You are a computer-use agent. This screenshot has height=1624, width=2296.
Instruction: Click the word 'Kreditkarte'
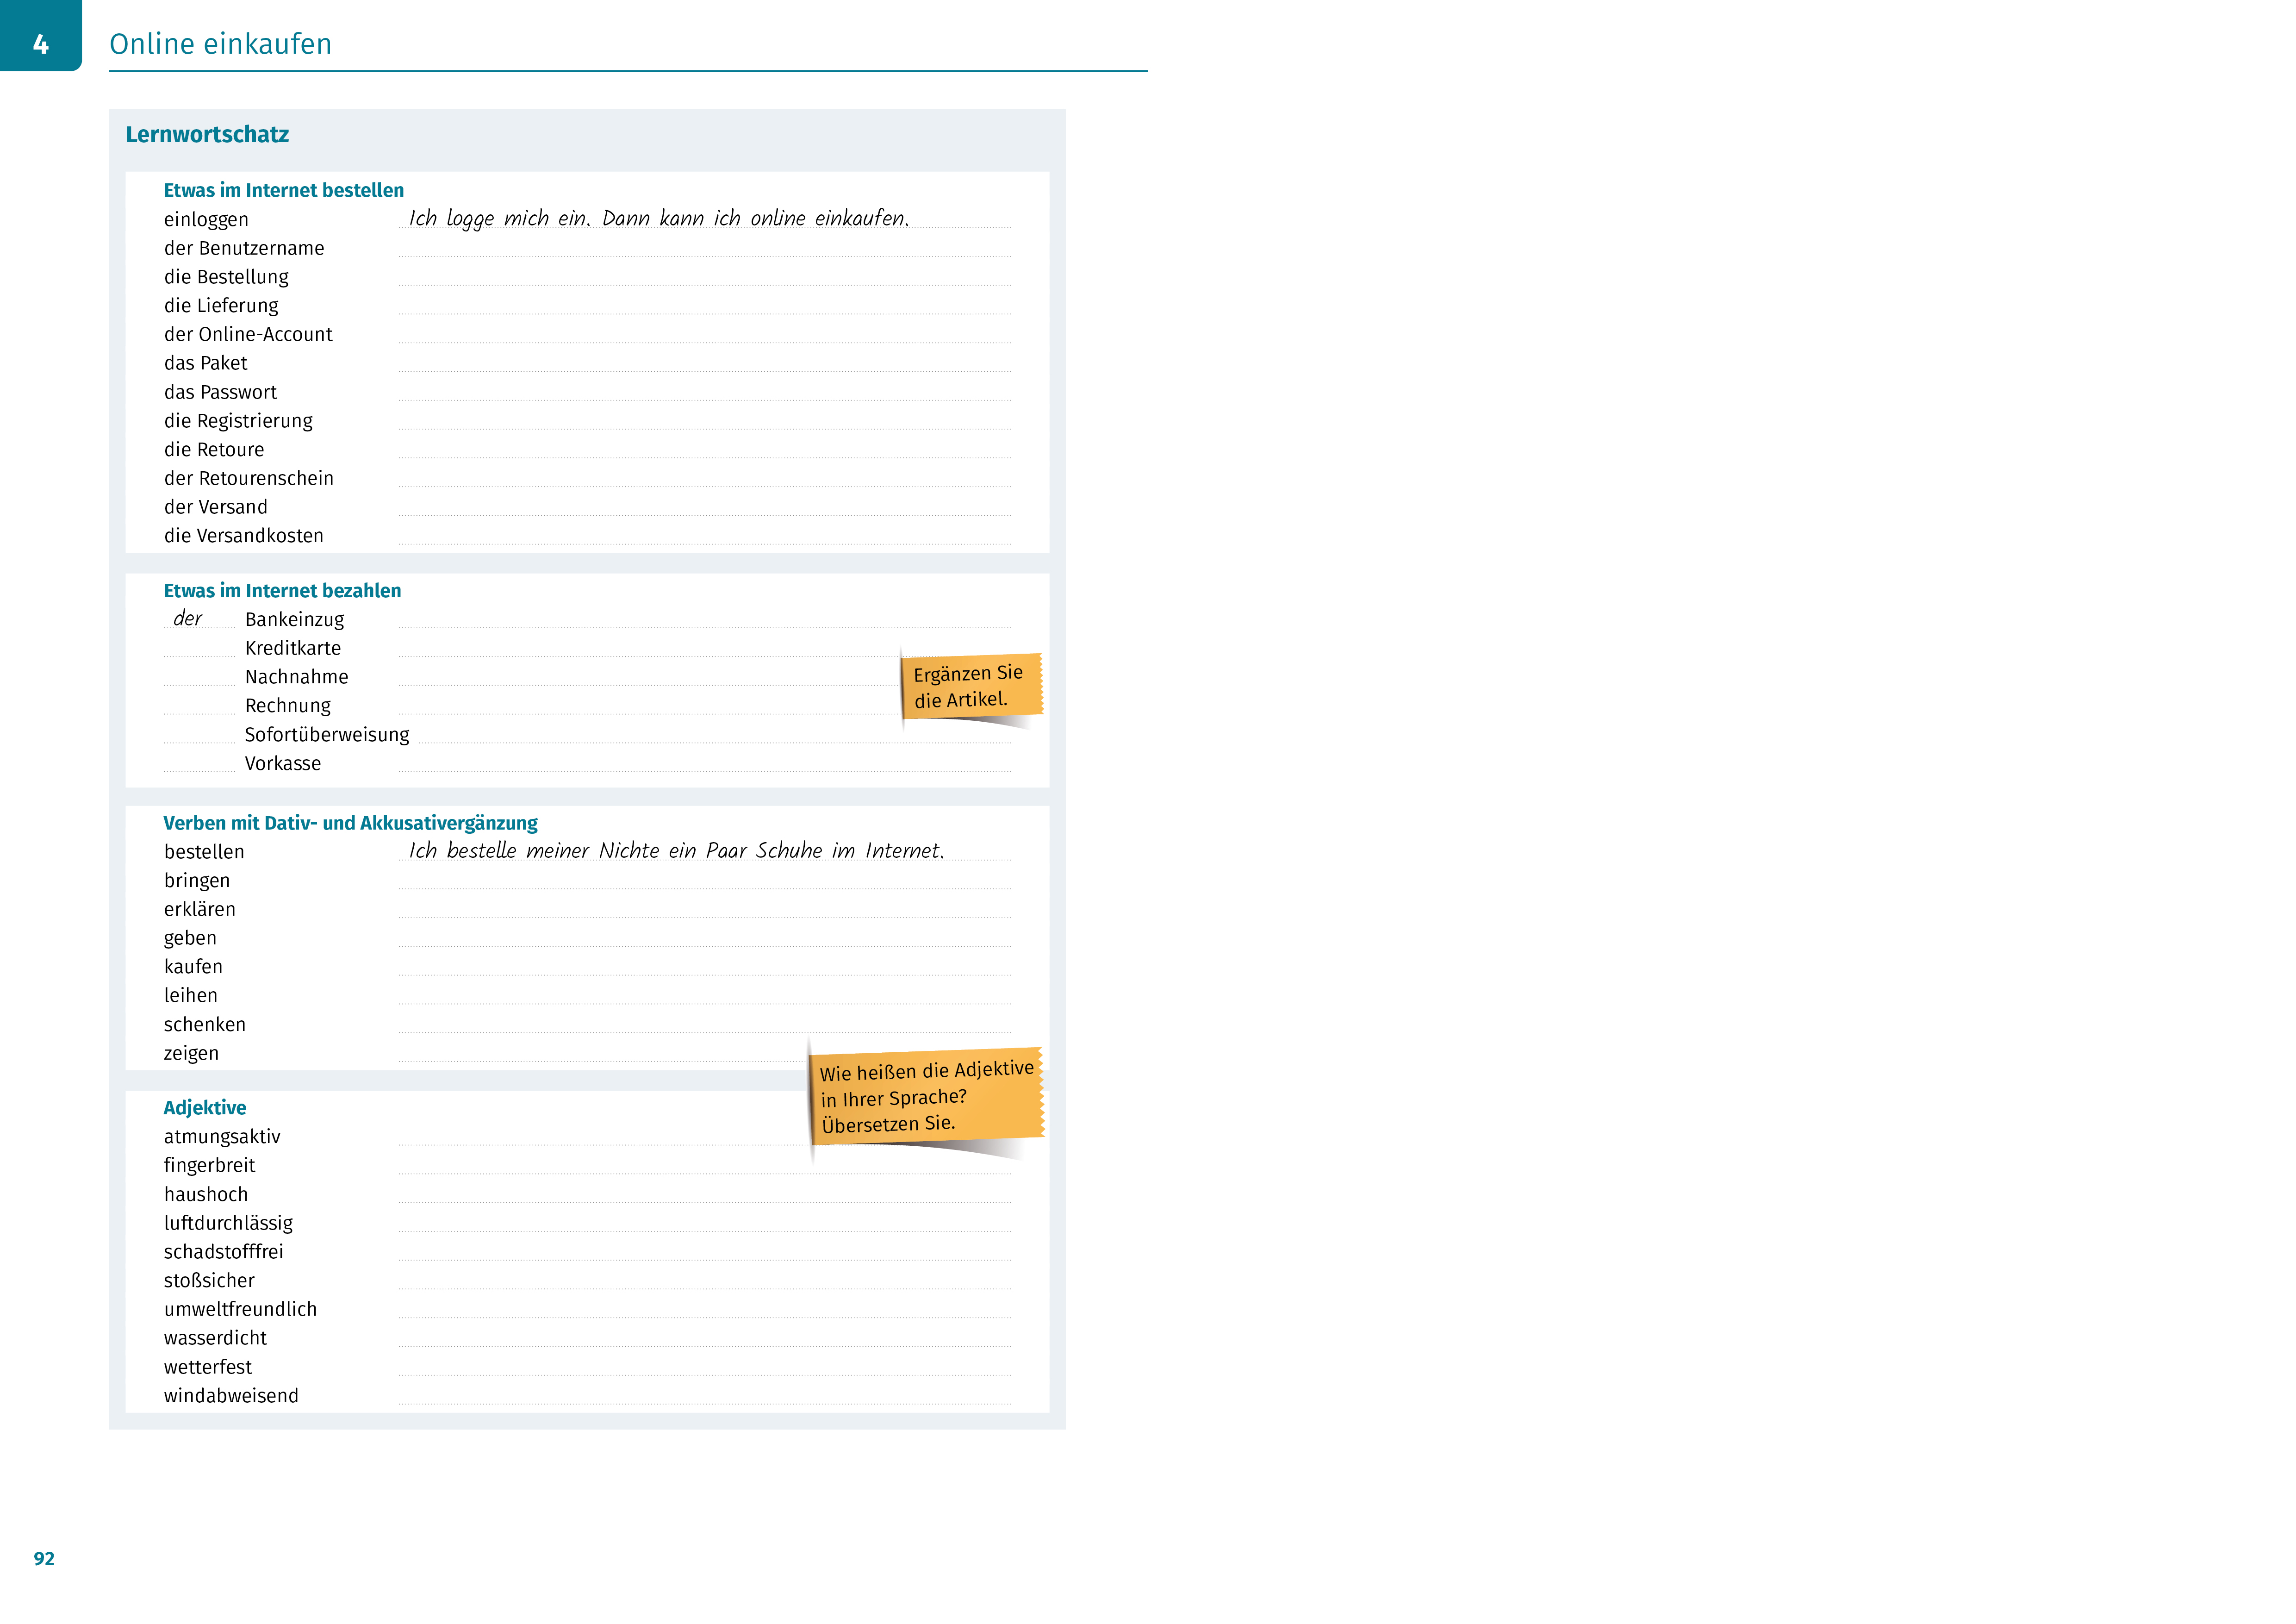click(293, 648)
